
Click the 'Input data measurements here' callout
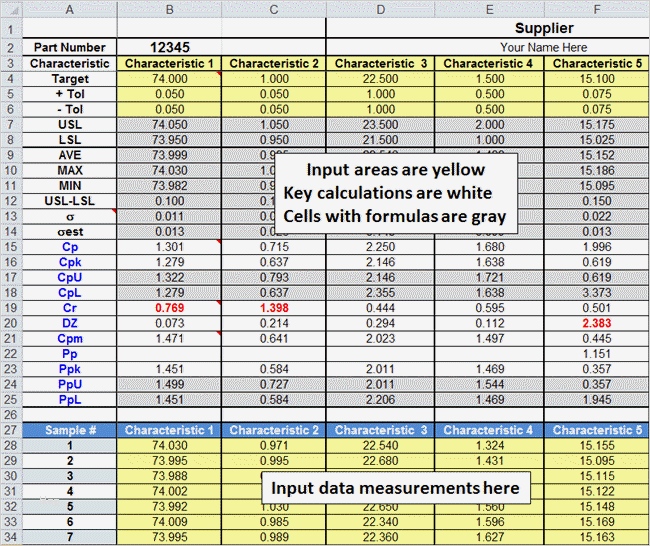click(396, 488)
